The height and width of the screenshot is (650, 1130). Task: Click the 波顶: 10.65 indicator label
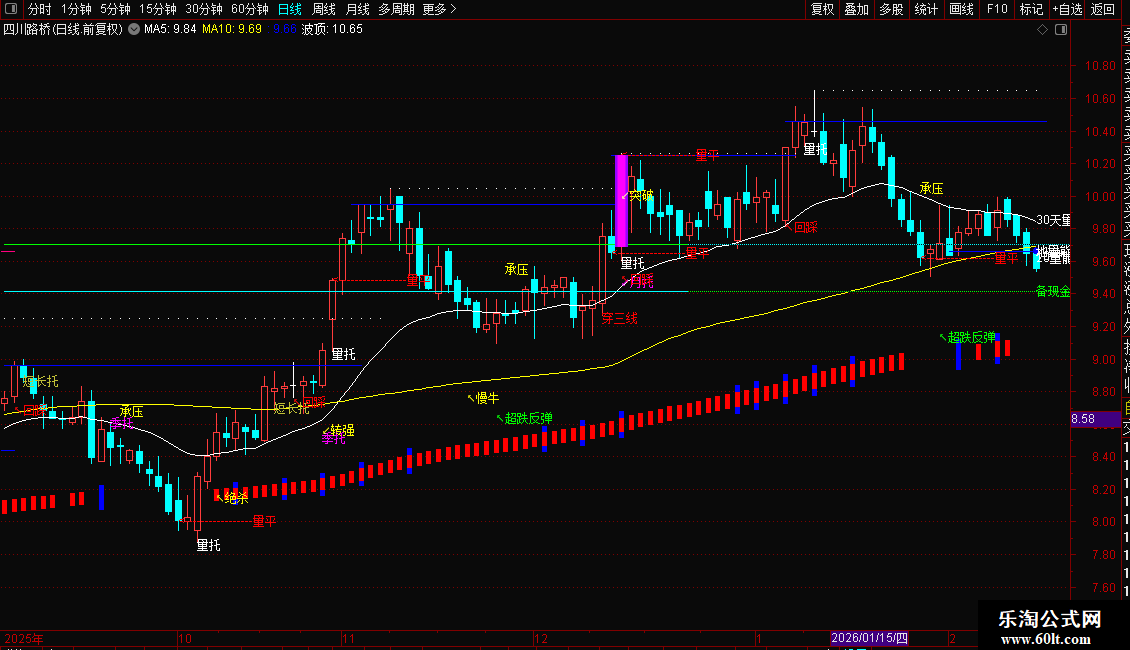click(x=332, y=30)
